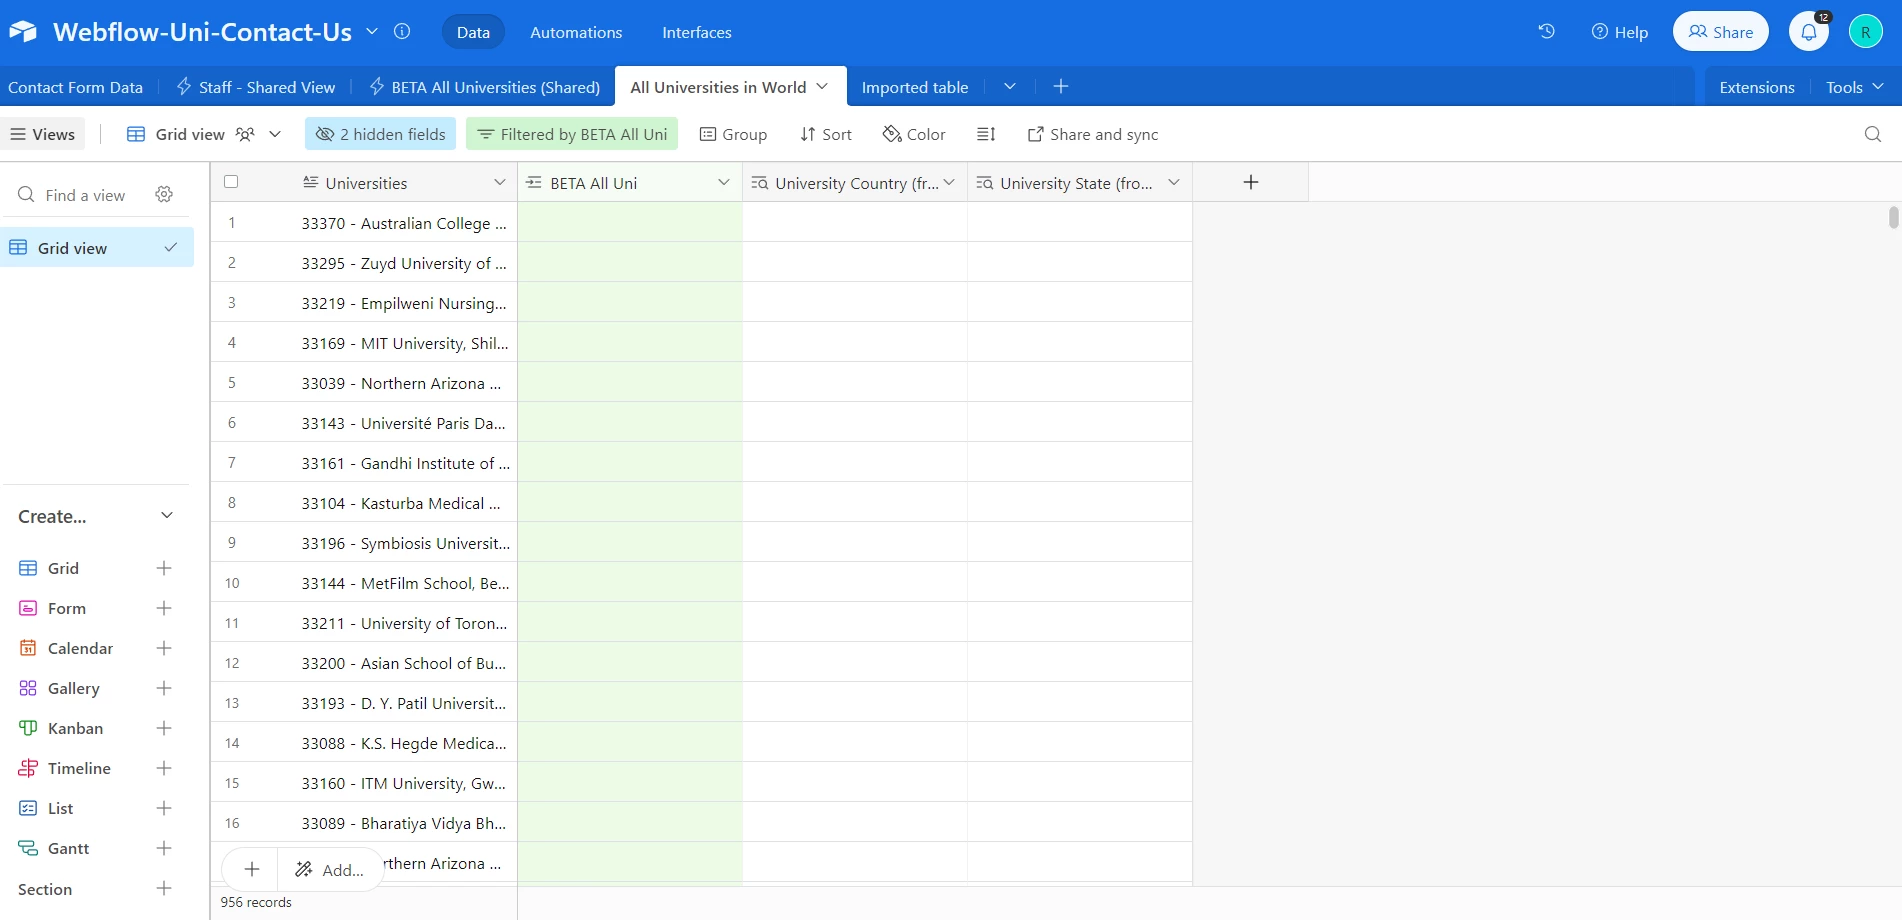Open Filtered by BETA All Uni filter
This screenshot has height=920, width=1902.
tap(572, 134)
